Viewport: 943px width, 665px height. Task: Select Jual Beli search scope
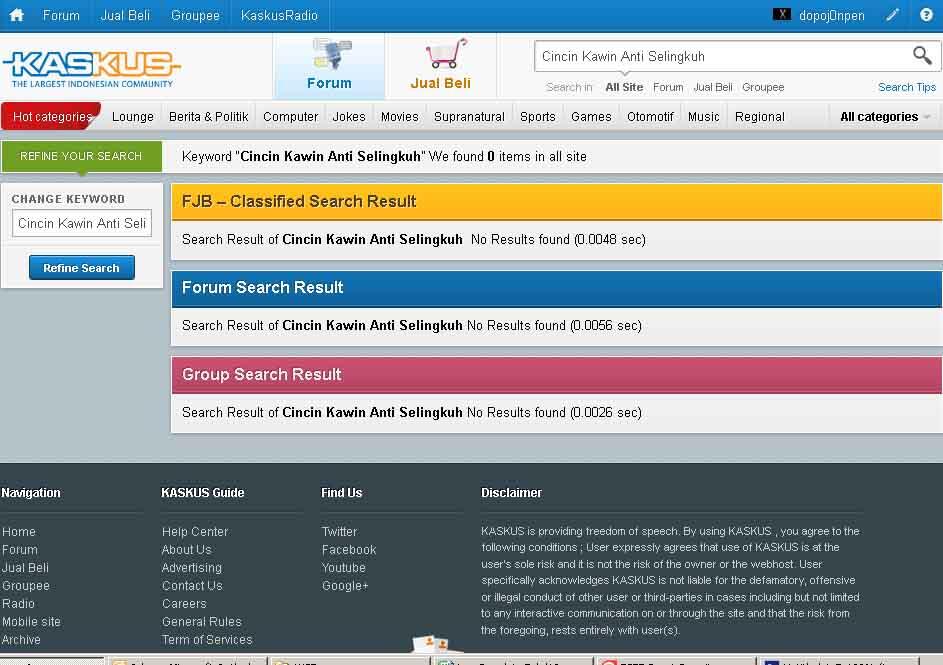click(x=713, y=87)
